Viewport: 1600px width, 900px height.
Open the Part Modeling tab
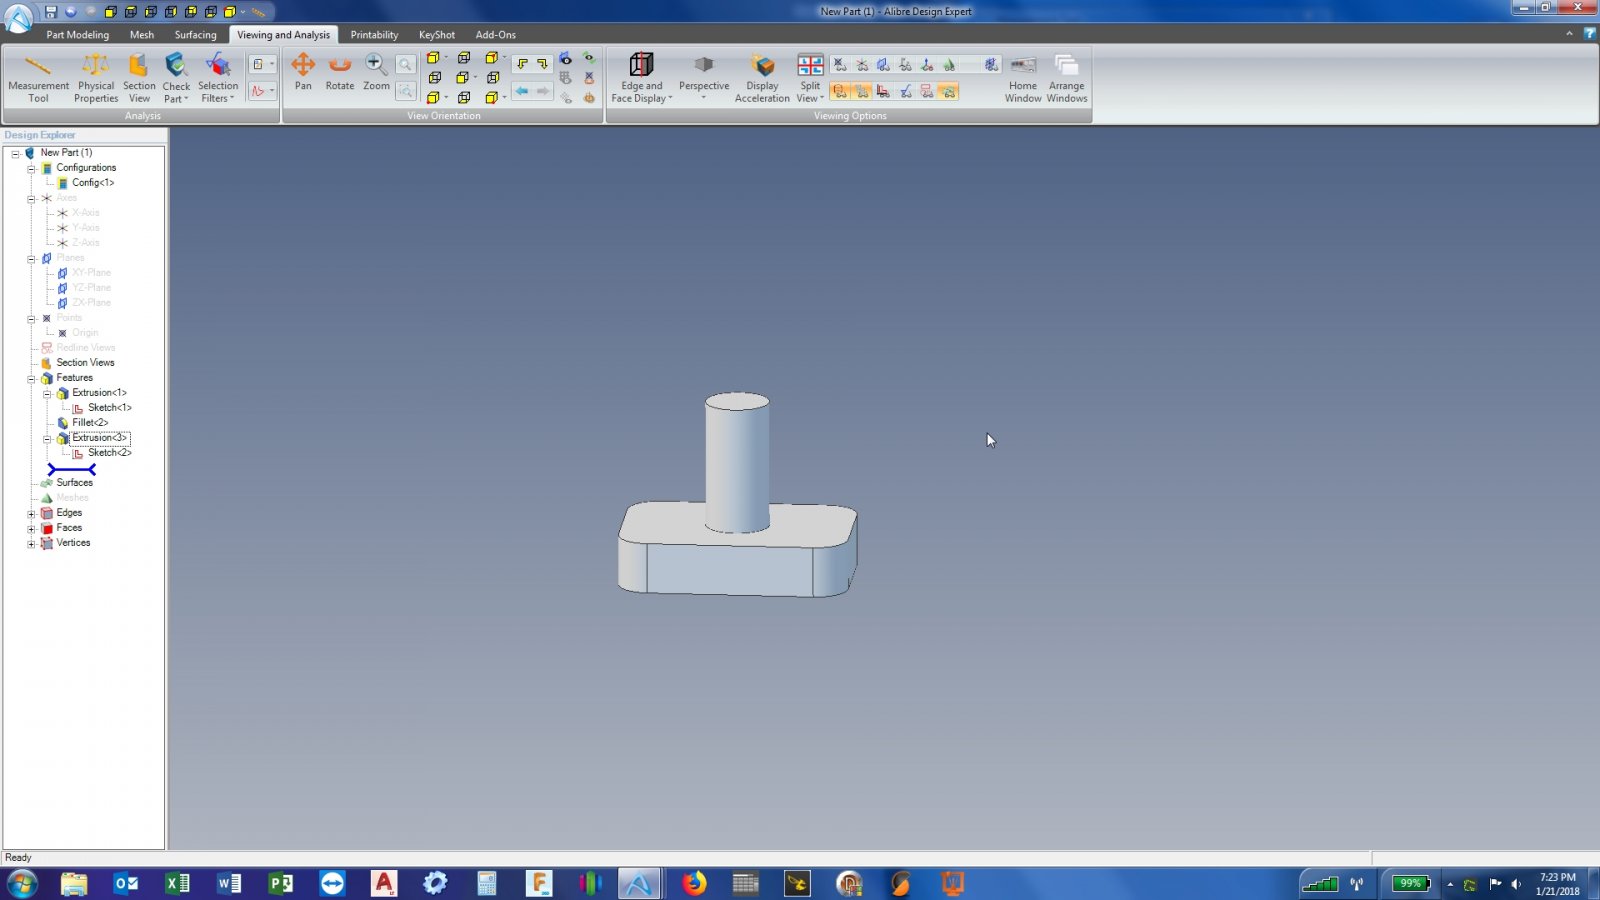click(x=77, y=34)
